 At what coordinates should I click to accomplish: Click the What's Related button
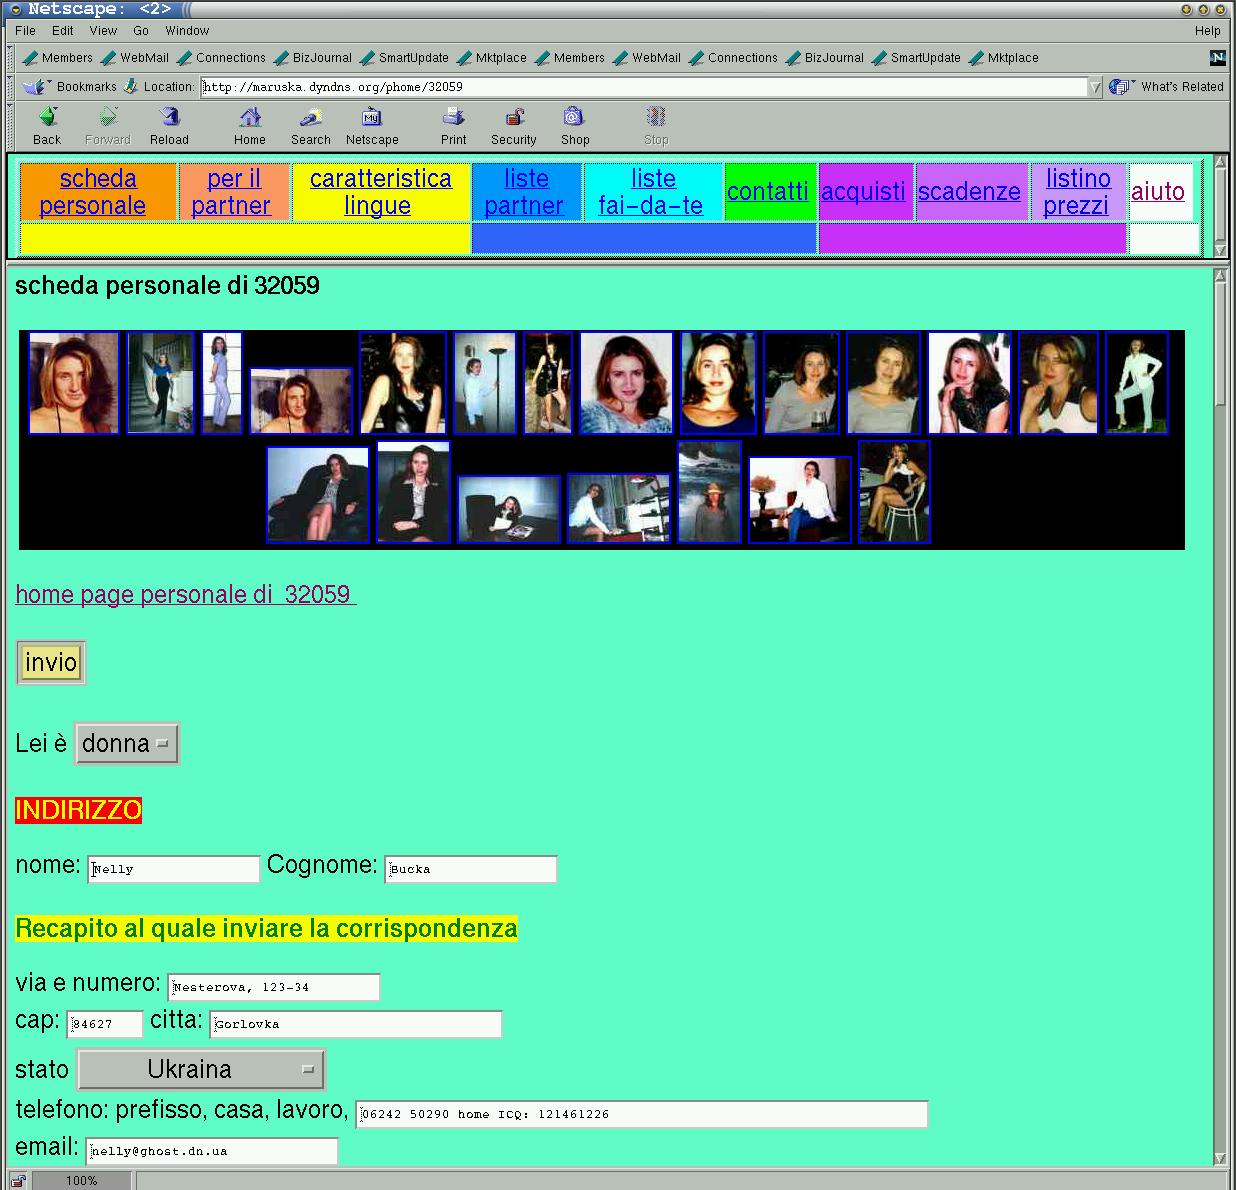point(1170,87)
